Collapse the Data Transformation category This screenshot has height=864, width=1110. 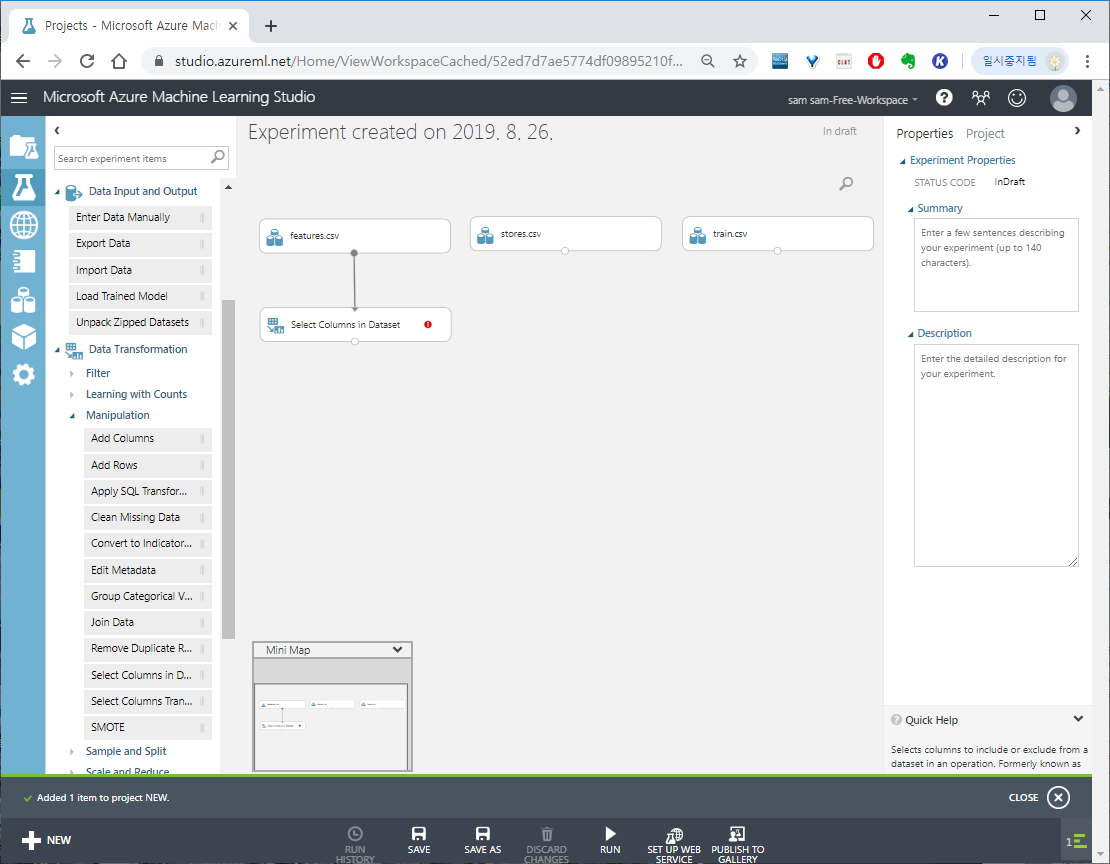[x=57, y=350]
